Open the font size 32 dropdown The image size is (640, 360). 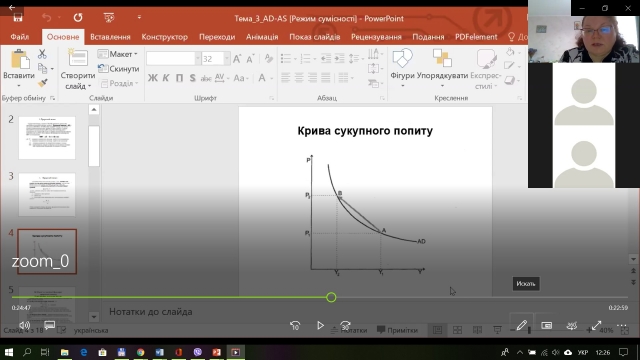(x=227, y=59)
